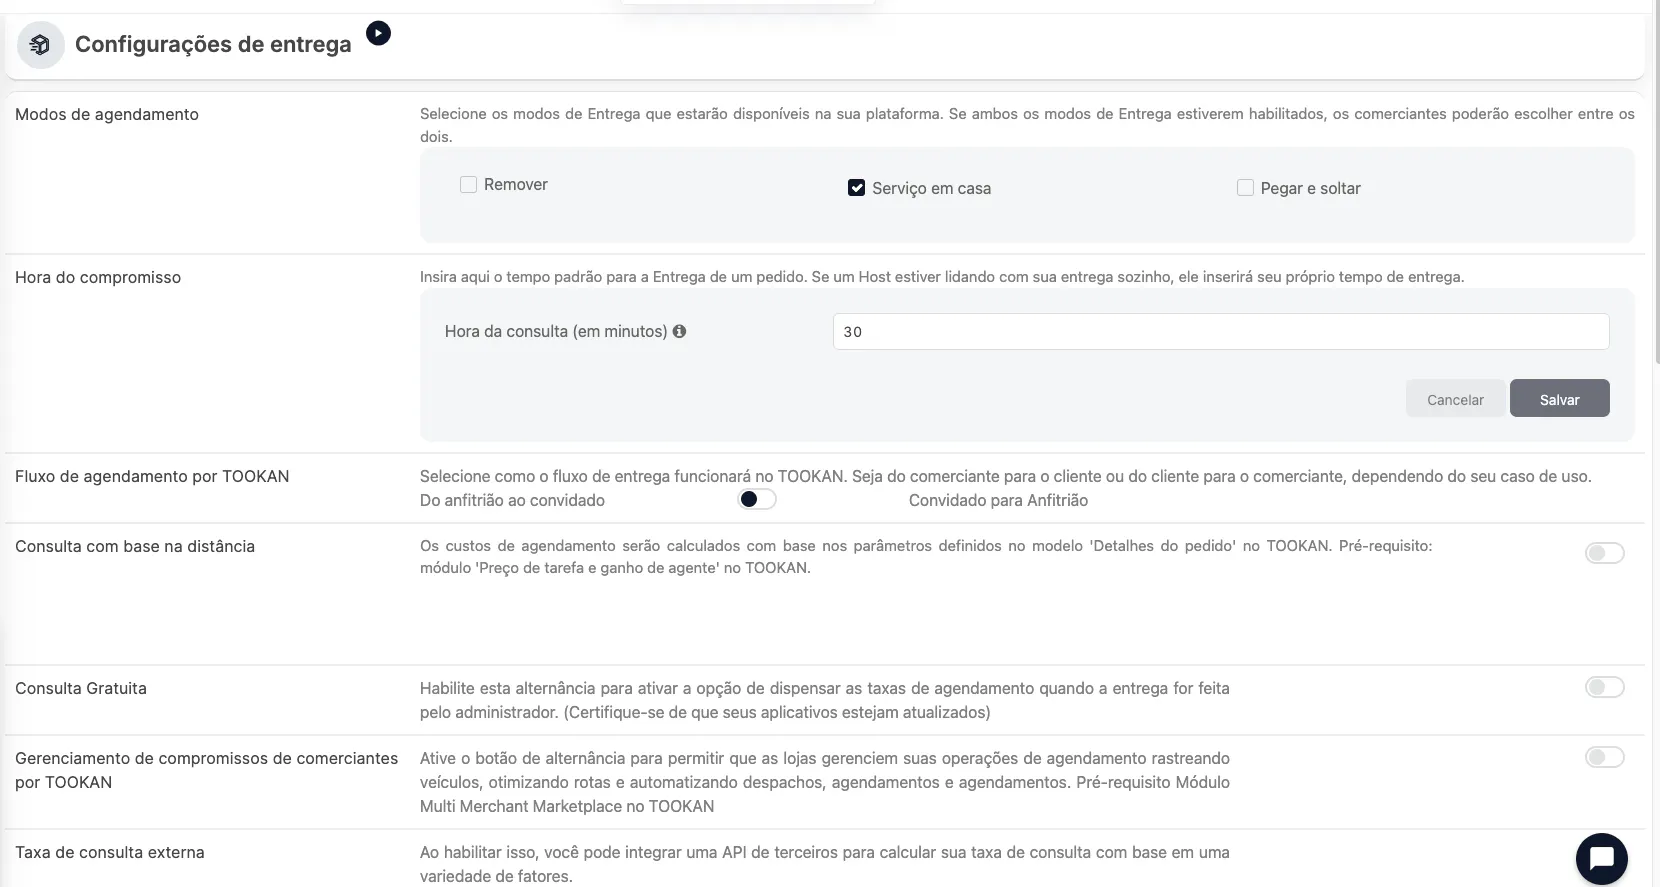Enable the Consulta Gratuita switch

(x=1604, y=687)
